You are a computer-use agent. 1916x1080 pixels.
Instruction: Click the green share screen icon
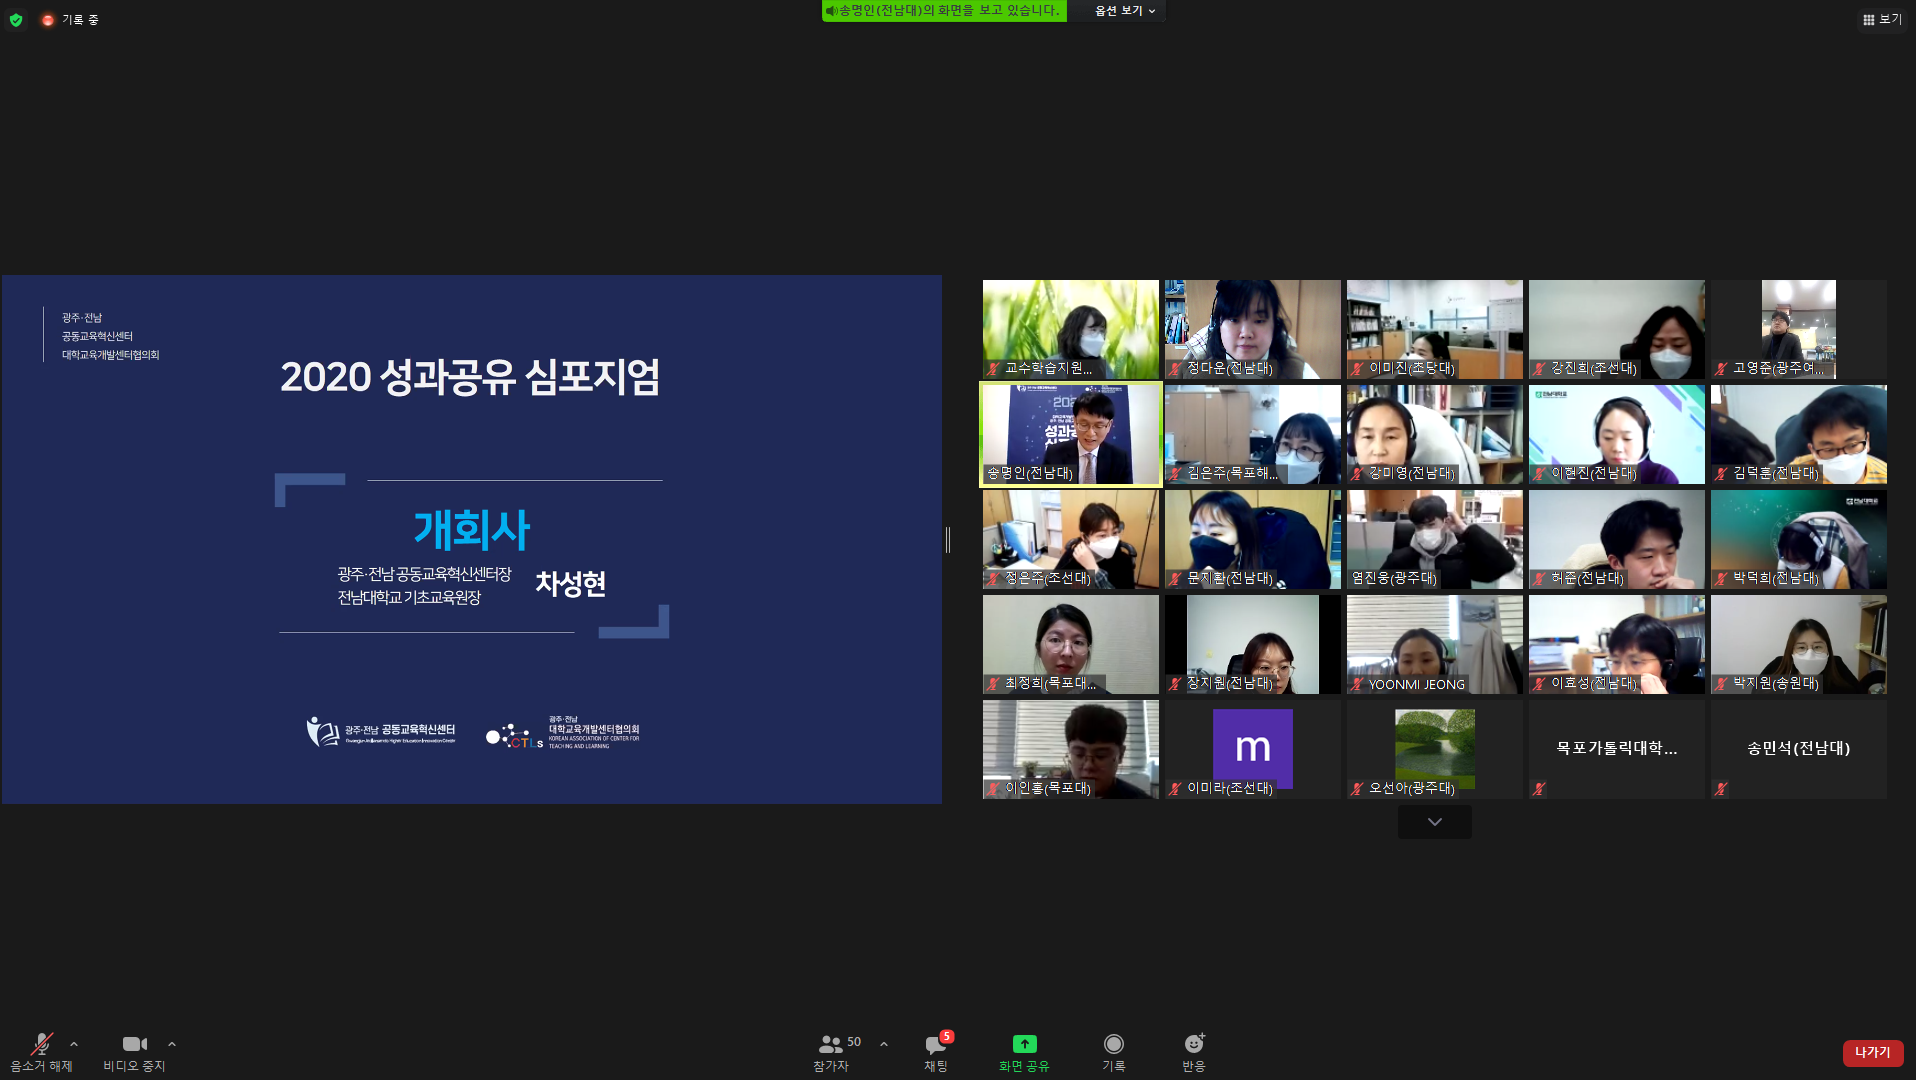pyautogui.click(x=1024, y=1044)
